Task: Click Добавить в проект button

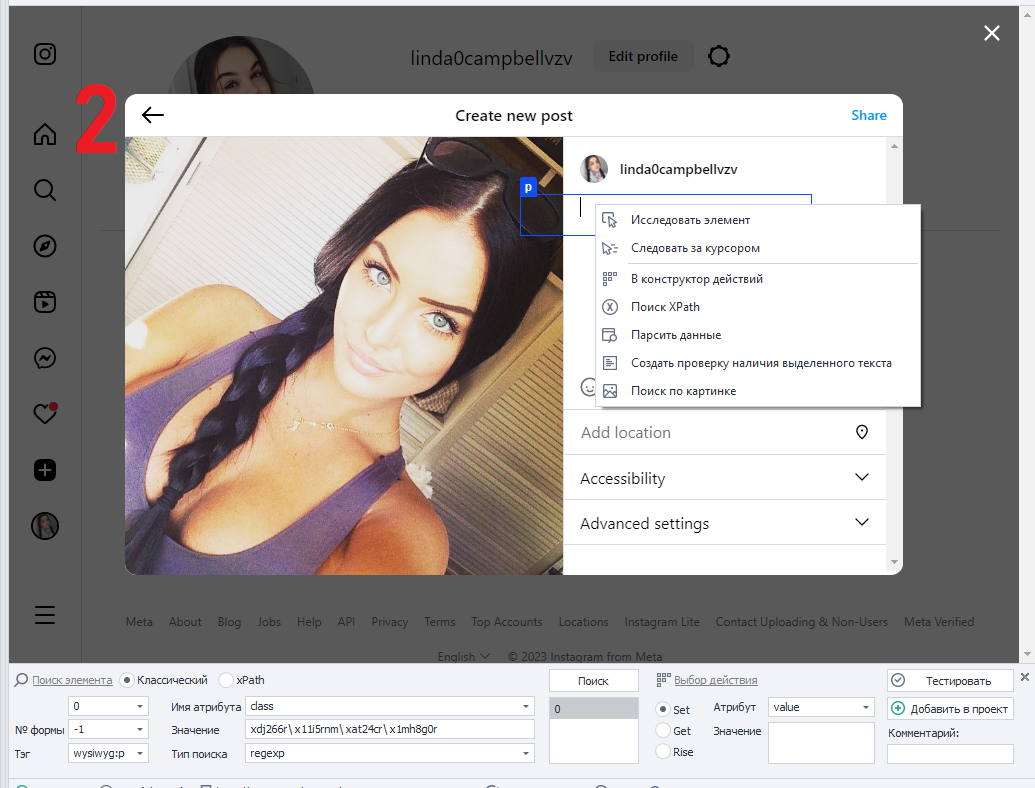Action: click(950, 709)
